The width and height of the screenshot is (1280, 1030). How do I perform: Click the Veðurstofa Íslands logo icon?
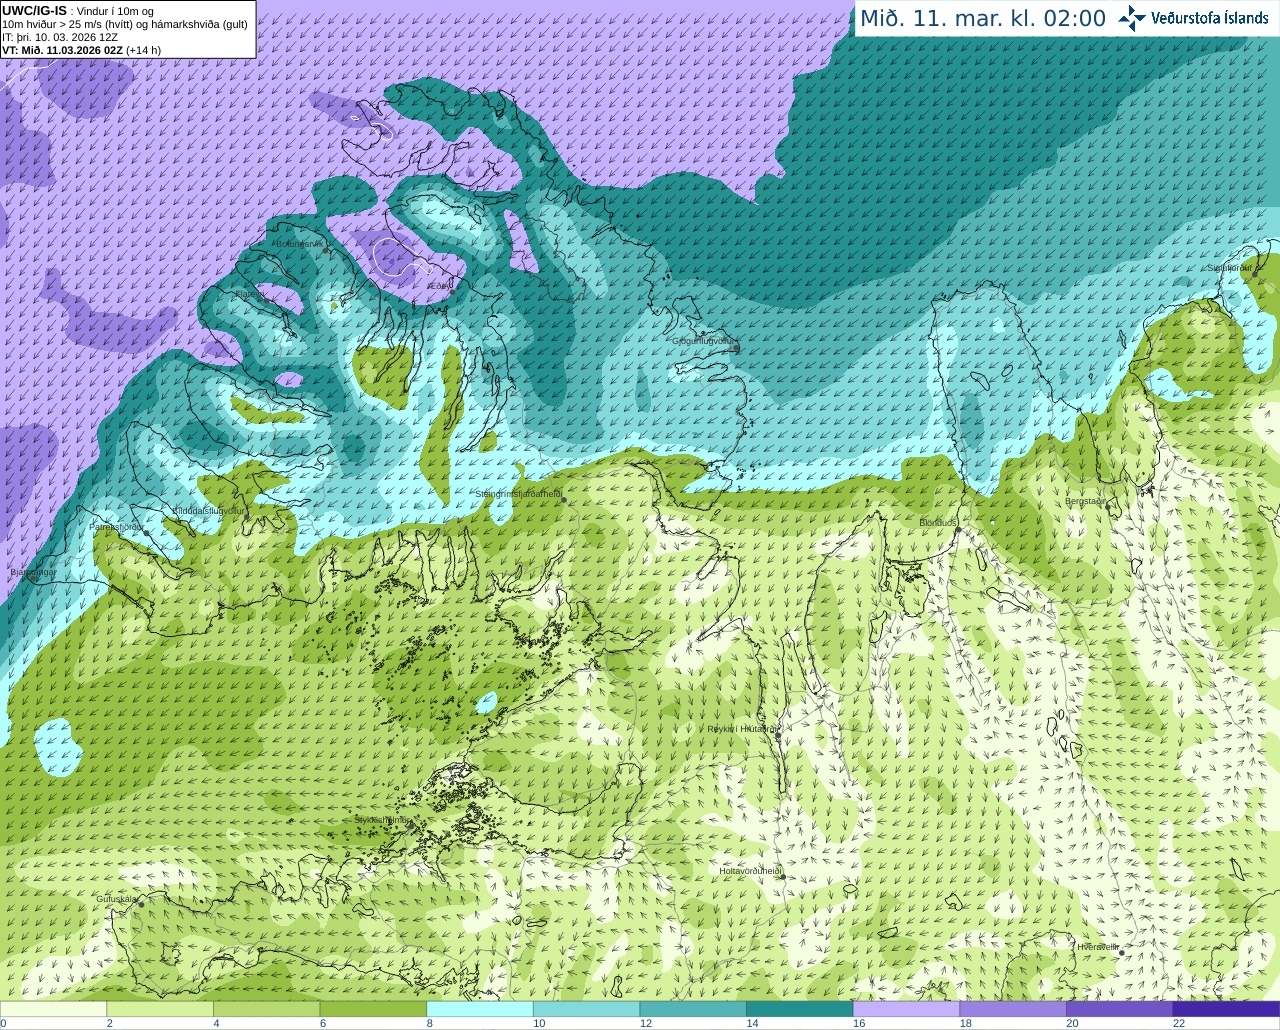(x=1132, y=18)
